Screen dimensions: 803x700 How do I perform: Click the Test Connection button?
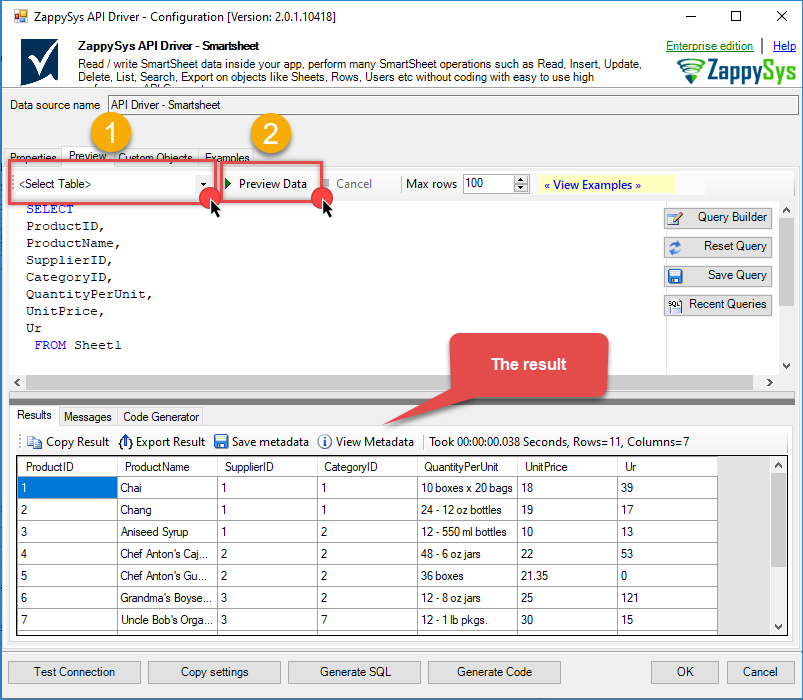(x=74, y=672)
